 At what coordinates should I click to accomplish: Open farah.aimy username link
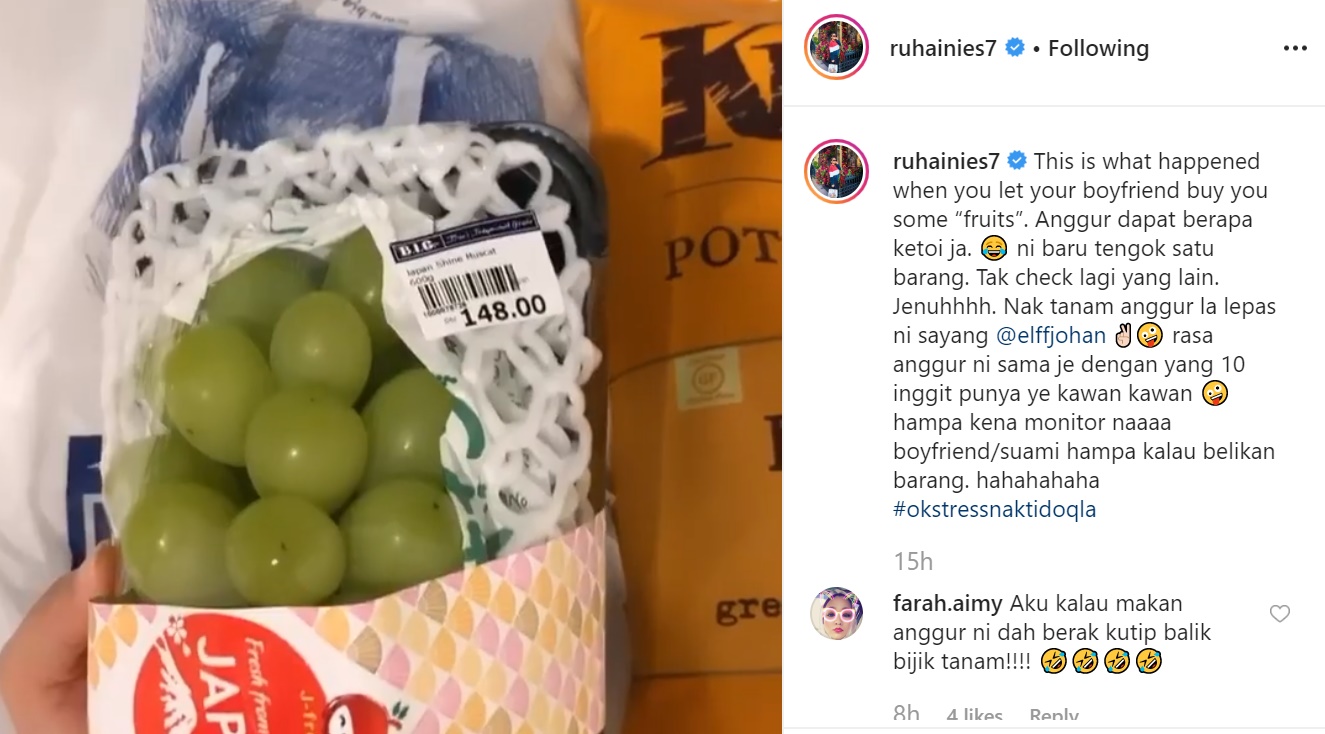click(948, 604)
